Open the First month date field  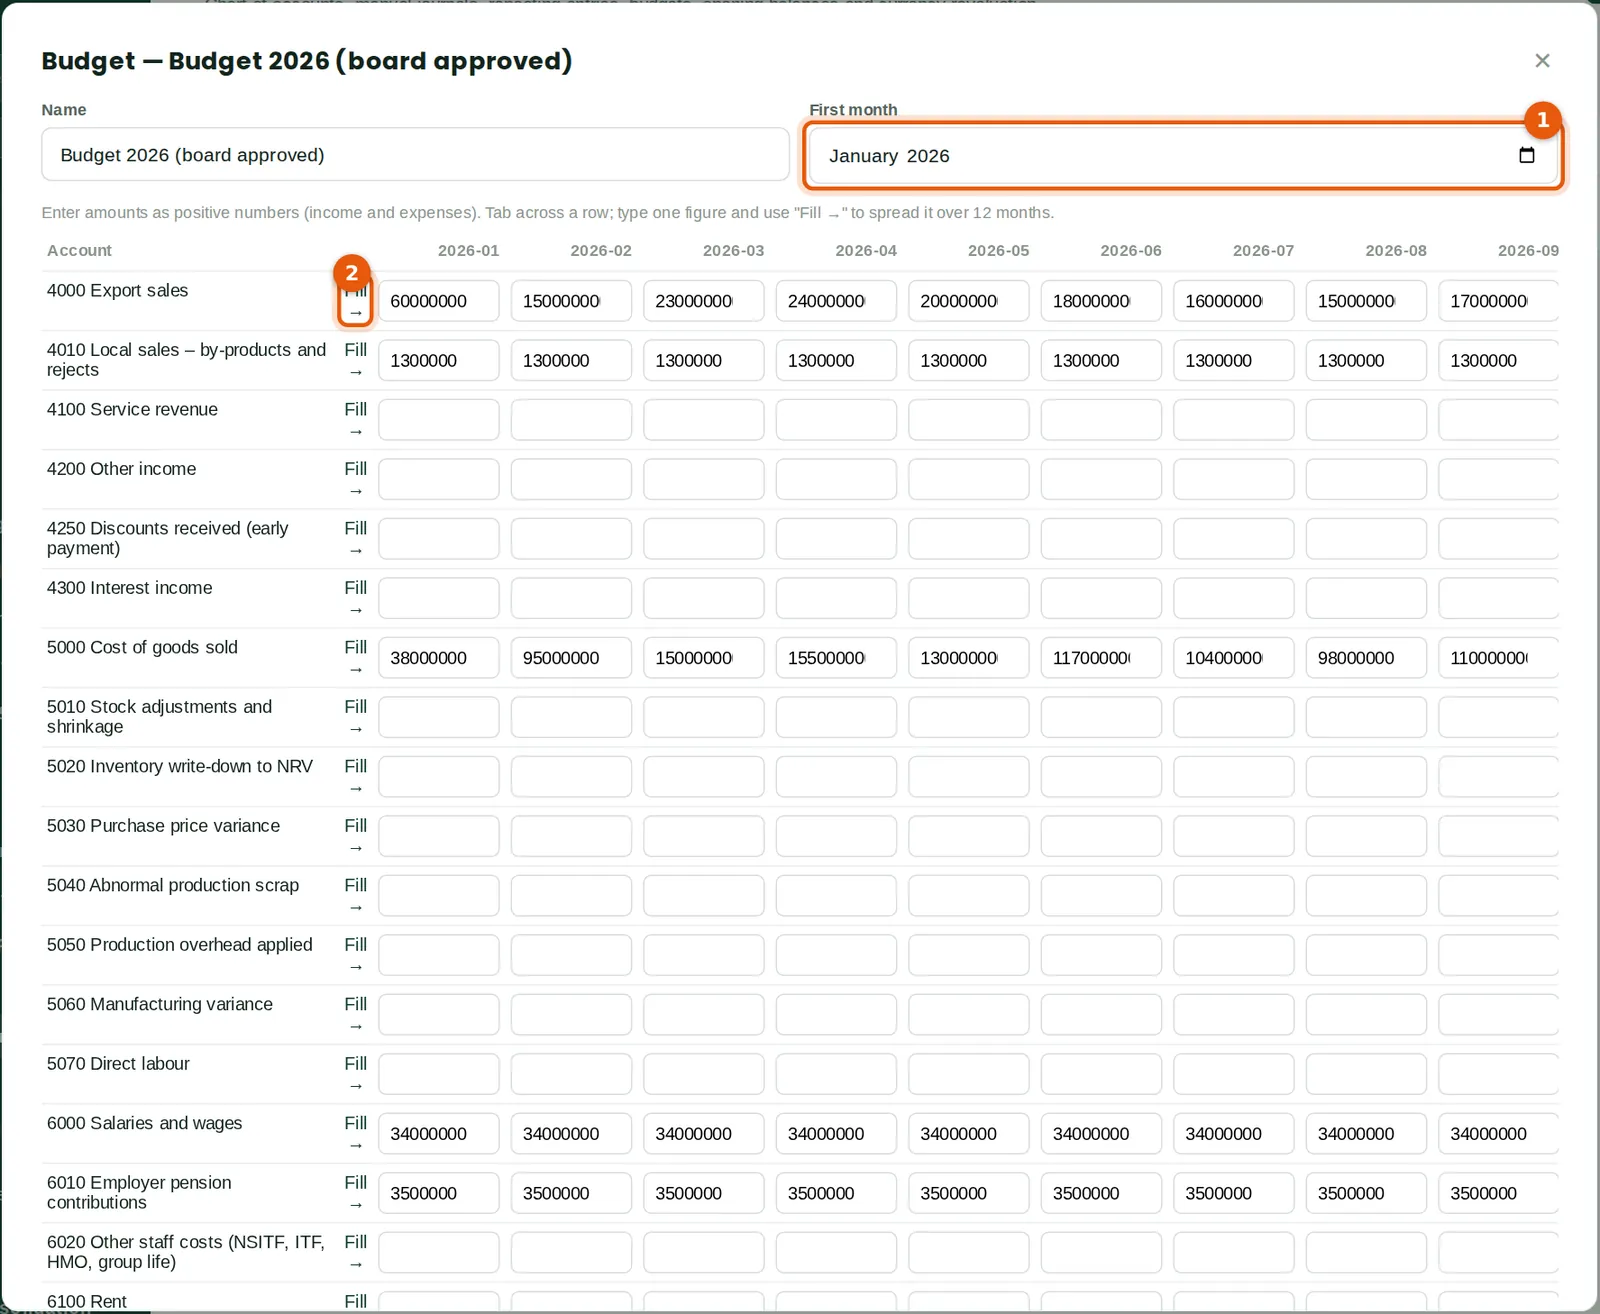click(1183, 156)
